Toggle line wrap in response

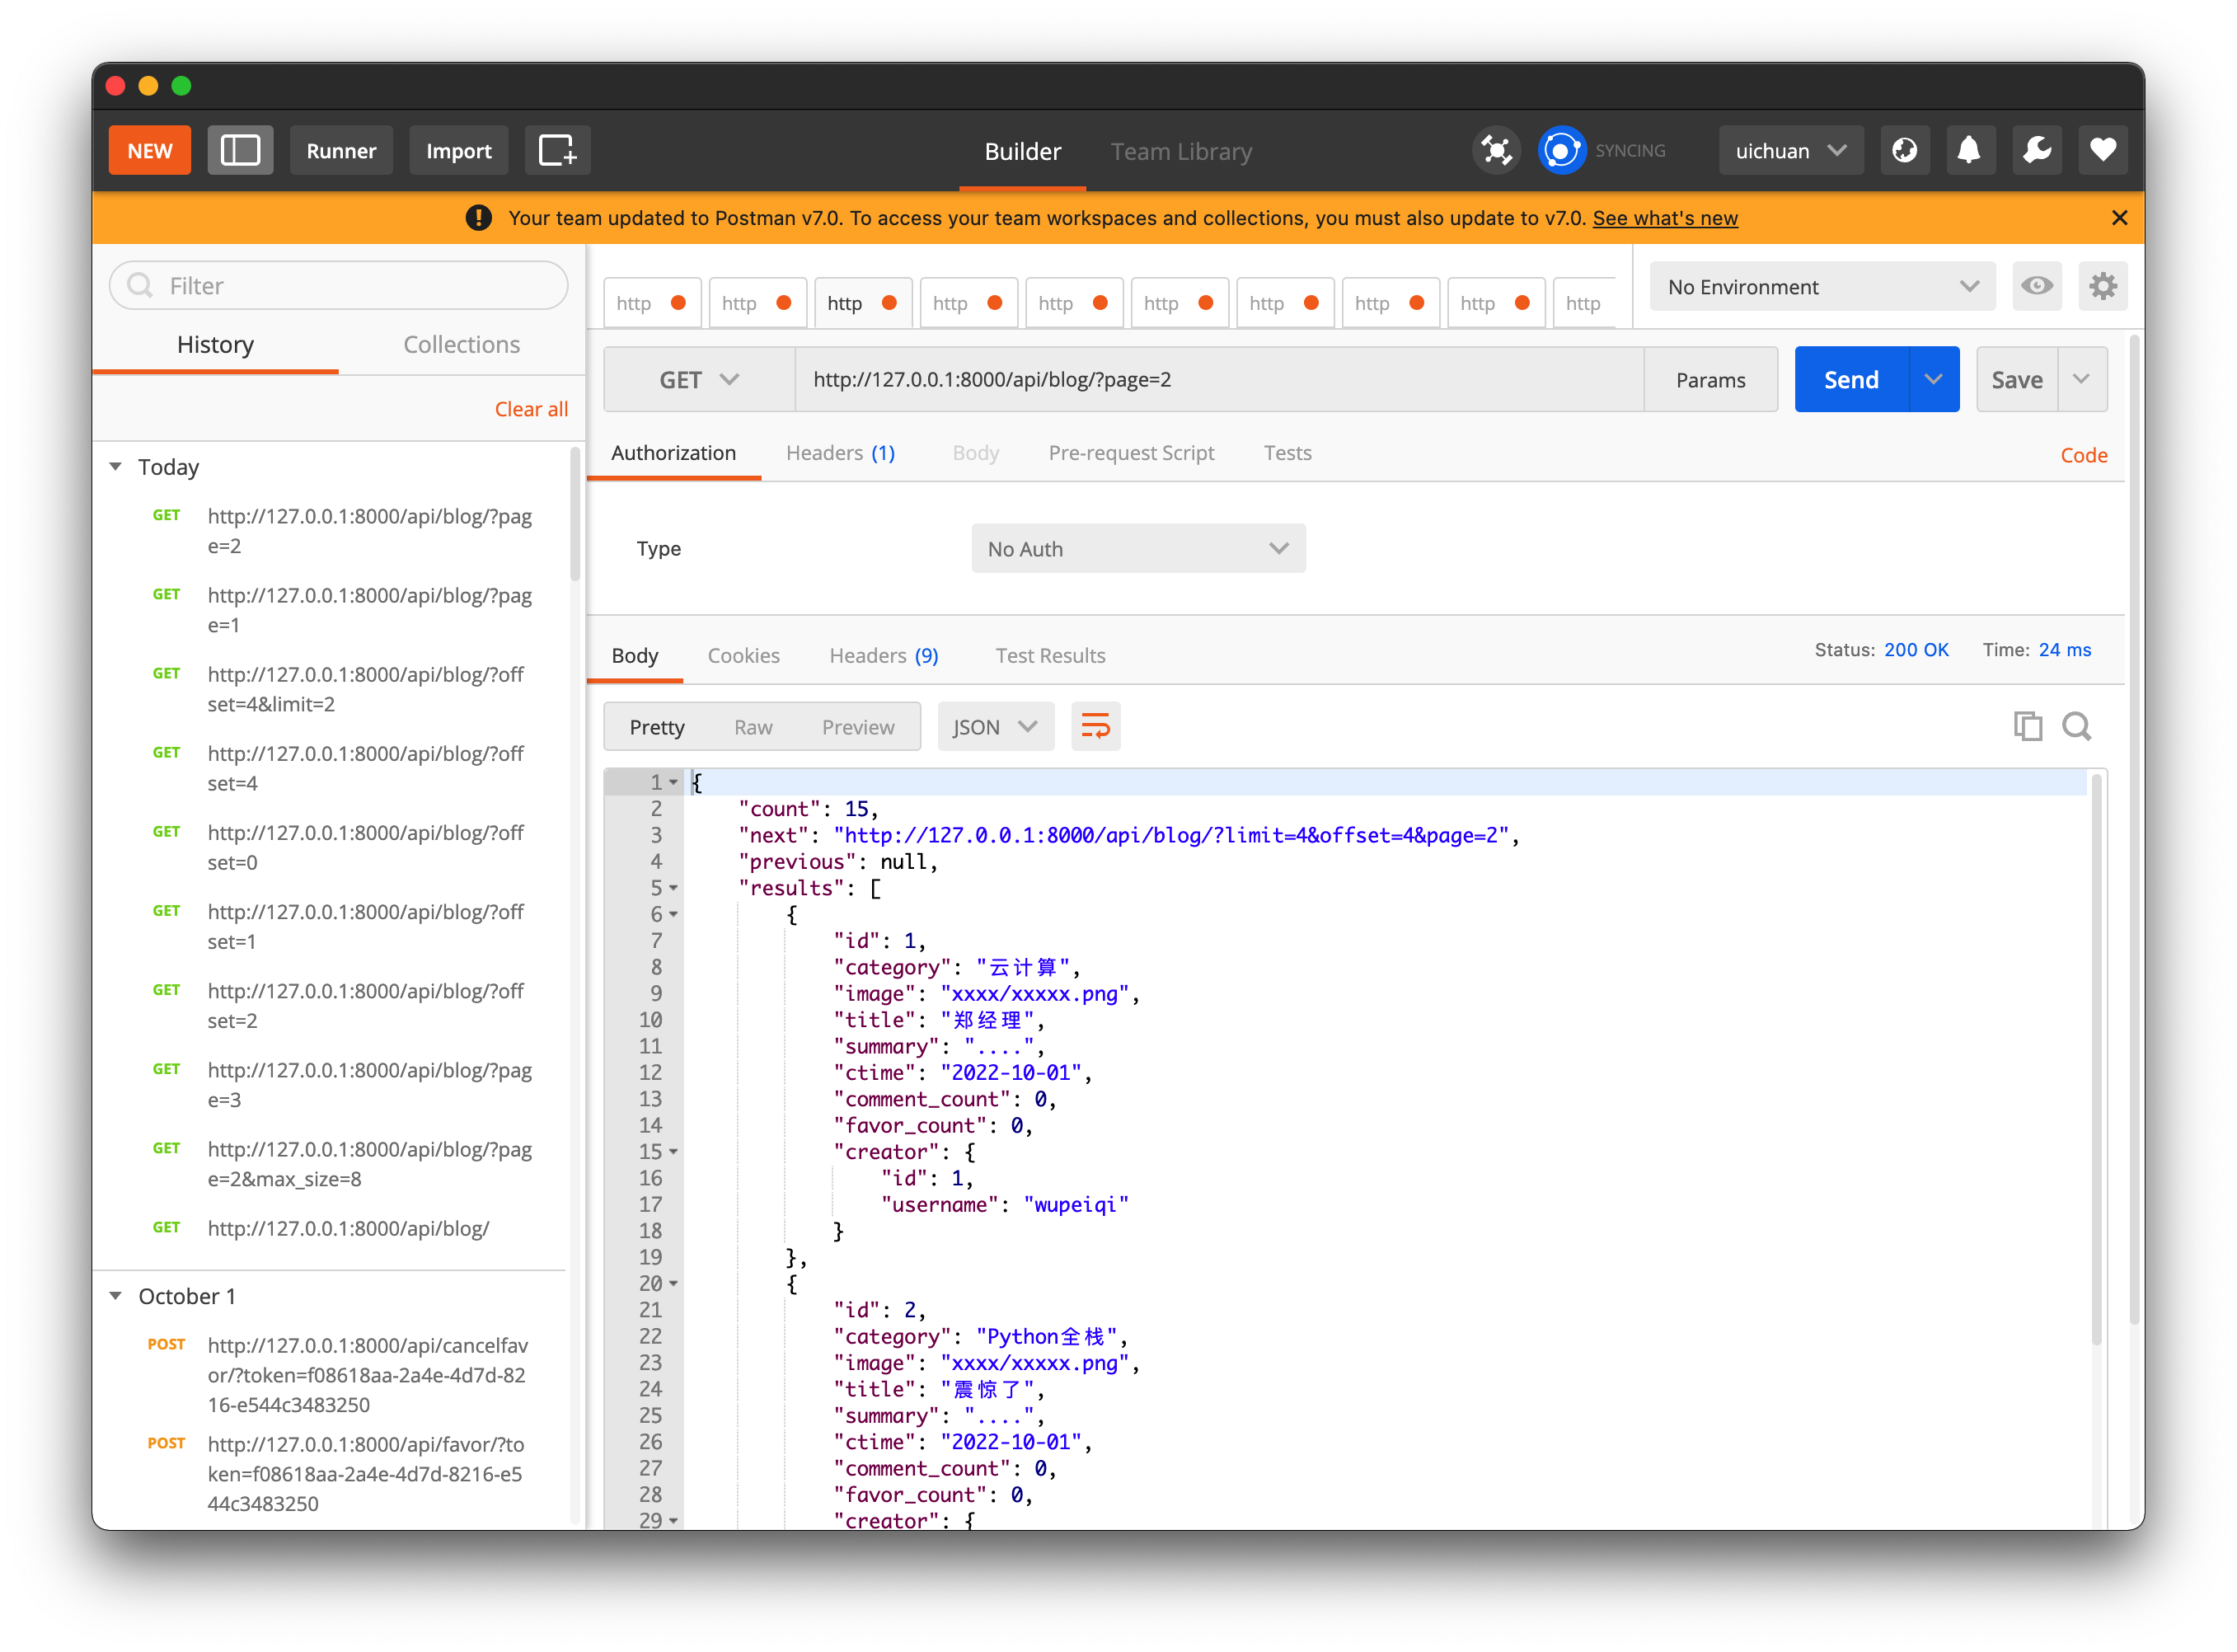point(1095,727)
